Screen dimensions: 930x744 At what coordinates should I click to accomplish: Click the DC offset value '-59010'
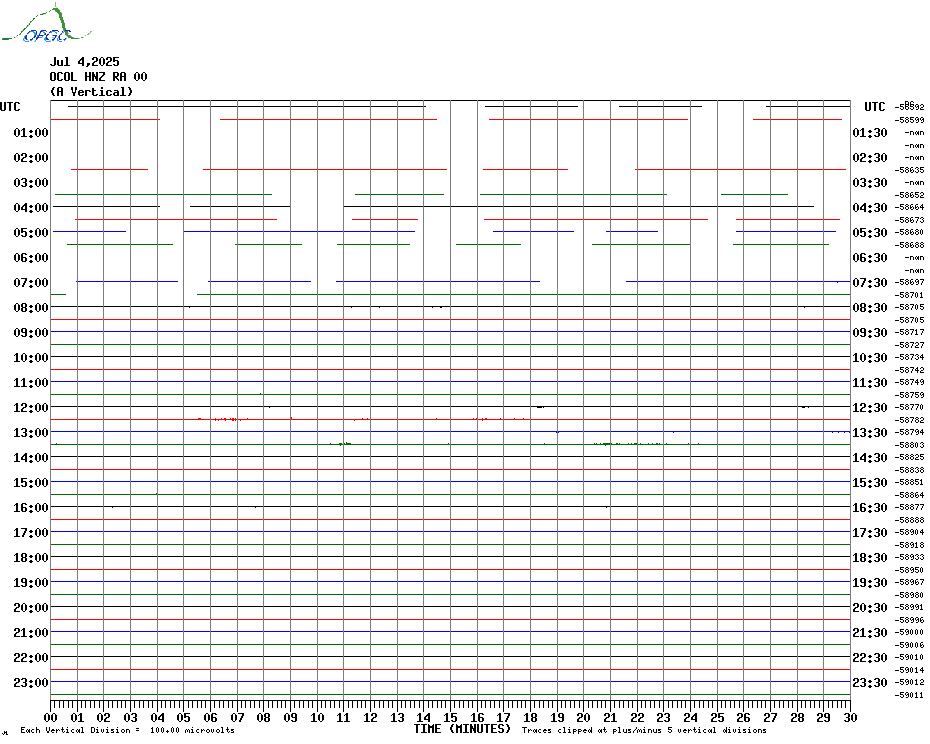(910, 657)
